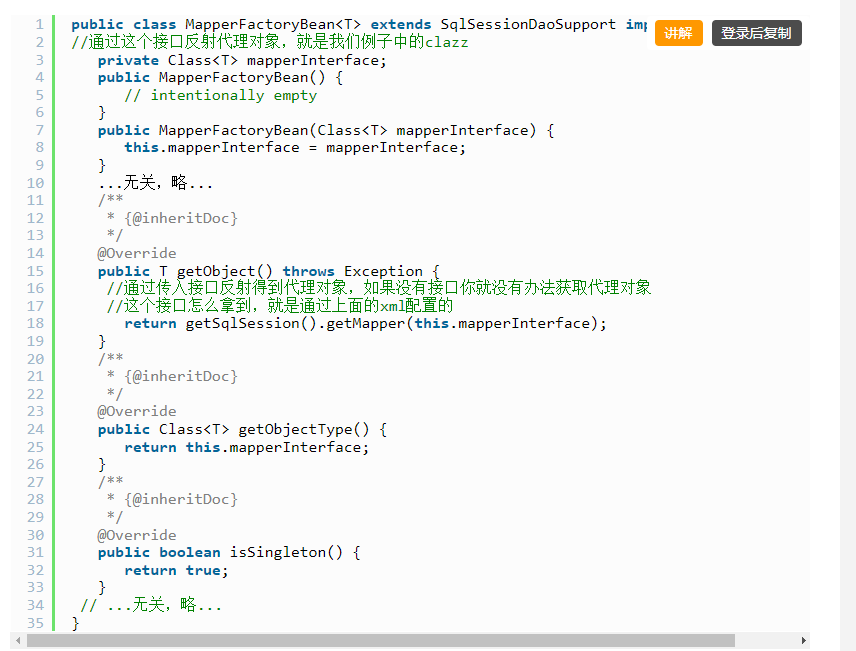Click line number 15 in the gutter
Viewport: 856px width, 651px height.
tap(35, 271)
